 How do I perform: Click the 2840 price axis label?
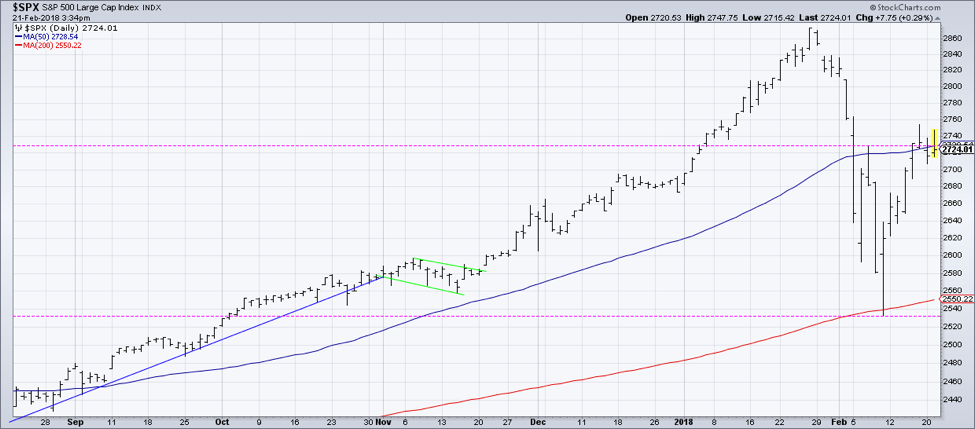(x=953, y=55)
